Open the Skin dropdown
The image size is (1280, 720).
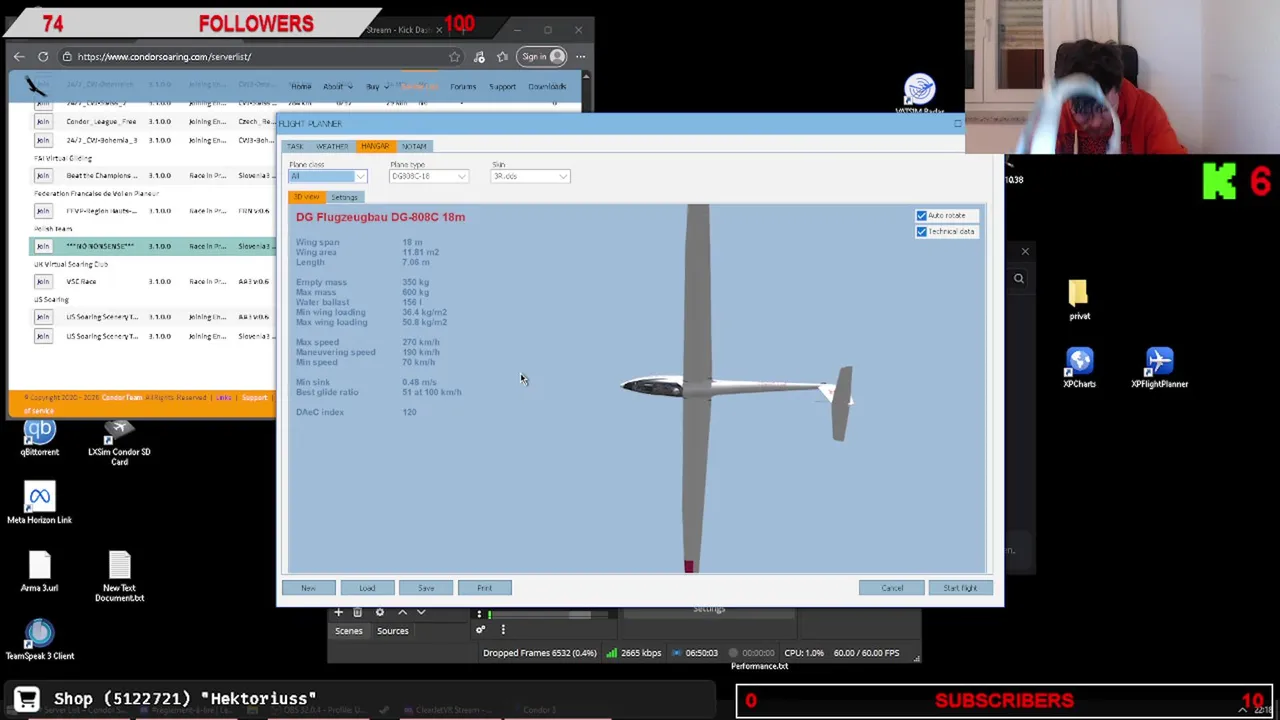coord(530,177)
